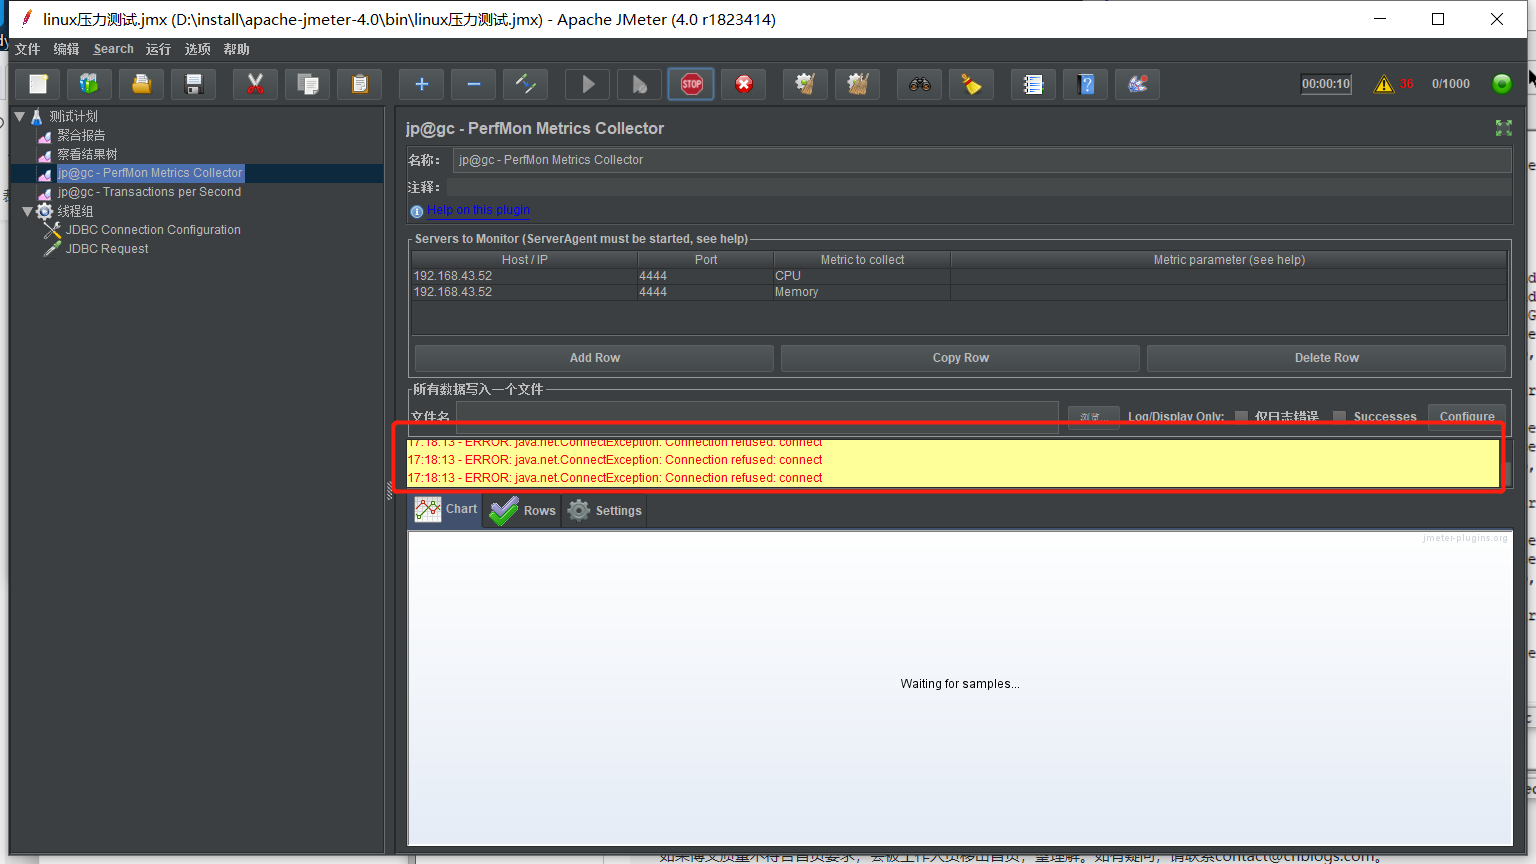Viewport: 1536px width, 864px height.
Task: Start the test with the play icon
Action: tap(588, 84)
